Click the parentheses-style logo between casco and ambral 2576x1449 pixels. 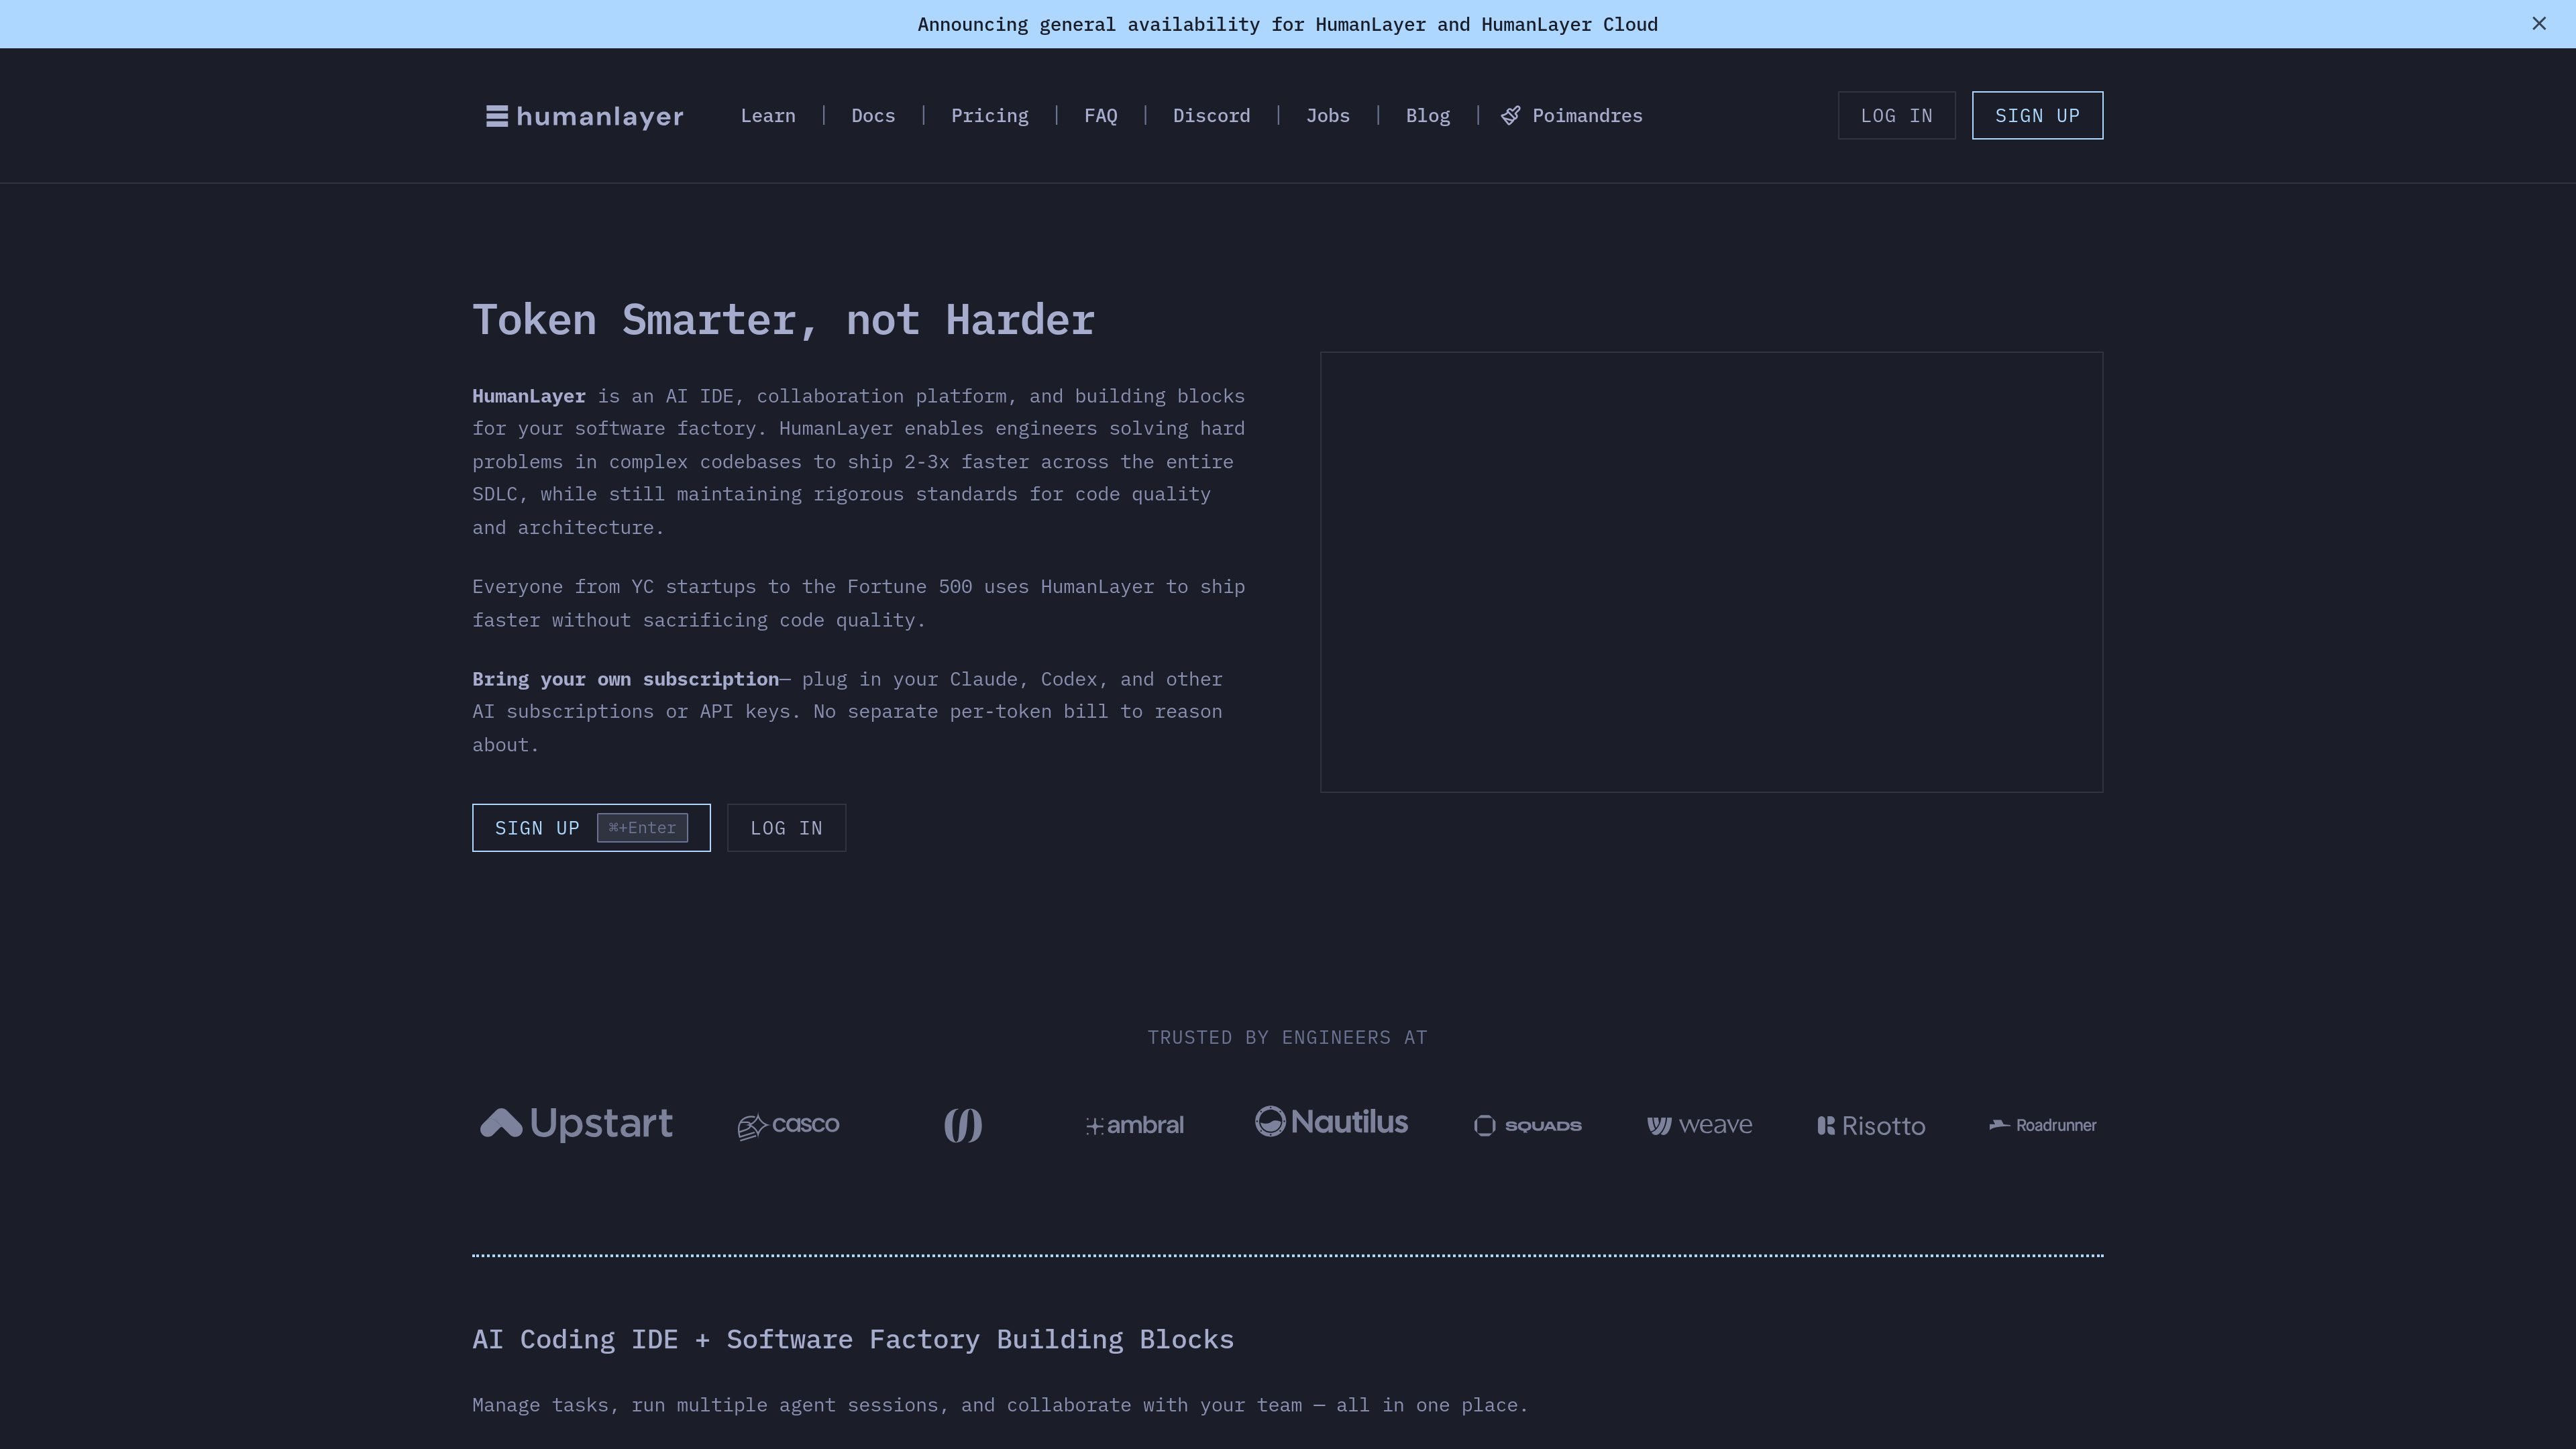(963, 1125)
